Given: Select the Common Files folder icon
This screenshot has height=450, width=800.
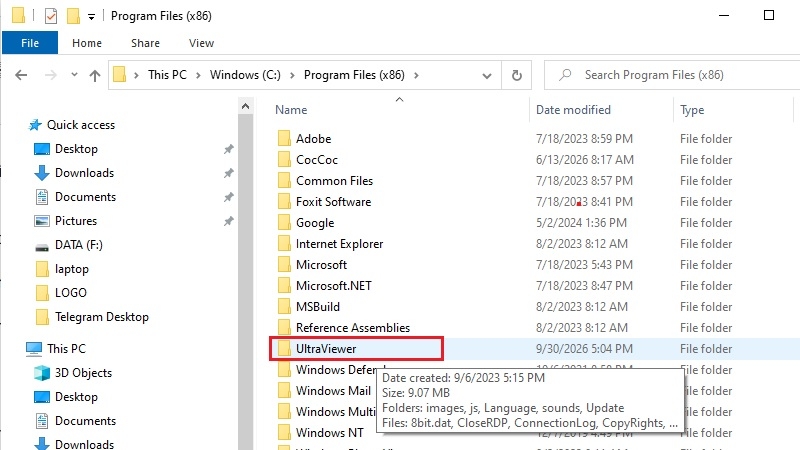Looking at the screenshot, I should coord(284,181).
